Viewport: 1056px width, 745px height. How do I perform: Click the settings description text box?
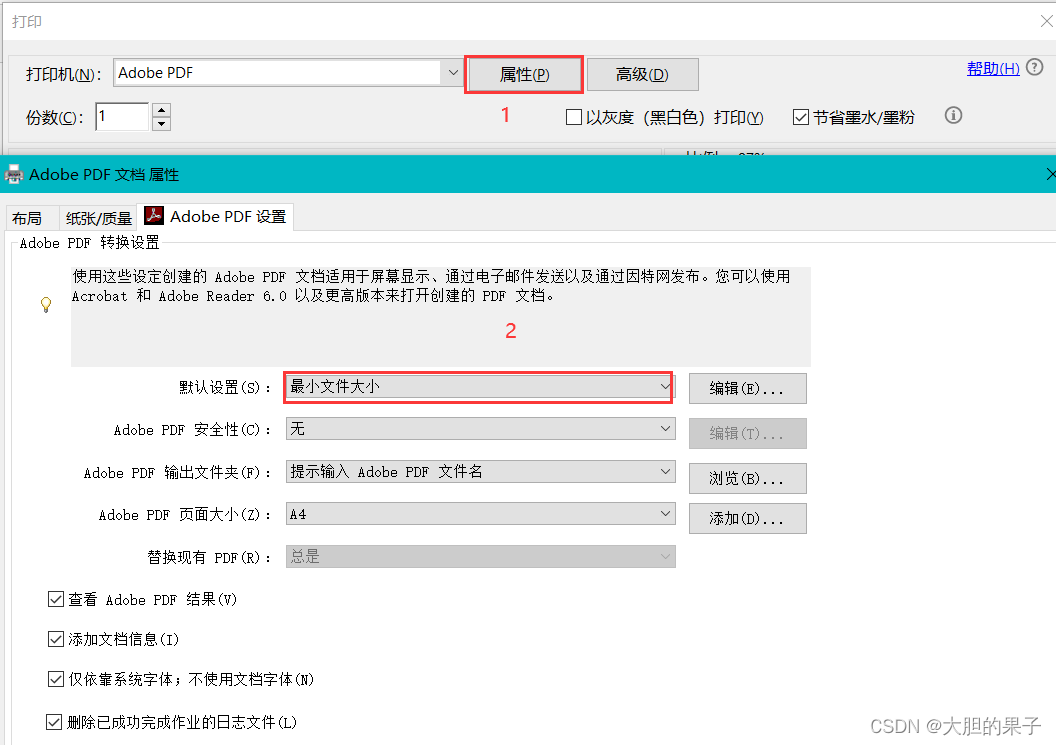[440, 317]
